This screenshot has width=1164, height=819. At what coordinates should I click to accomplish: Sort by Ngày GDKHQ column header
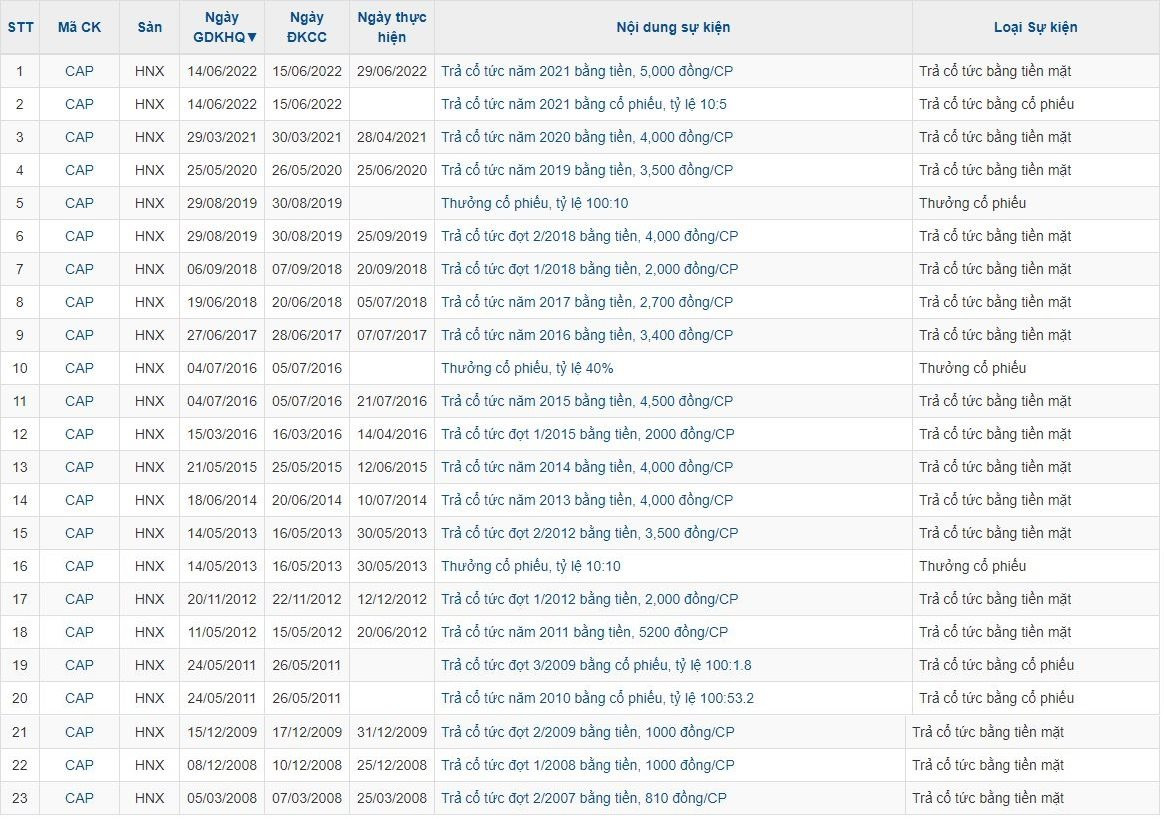coord(222,27)
